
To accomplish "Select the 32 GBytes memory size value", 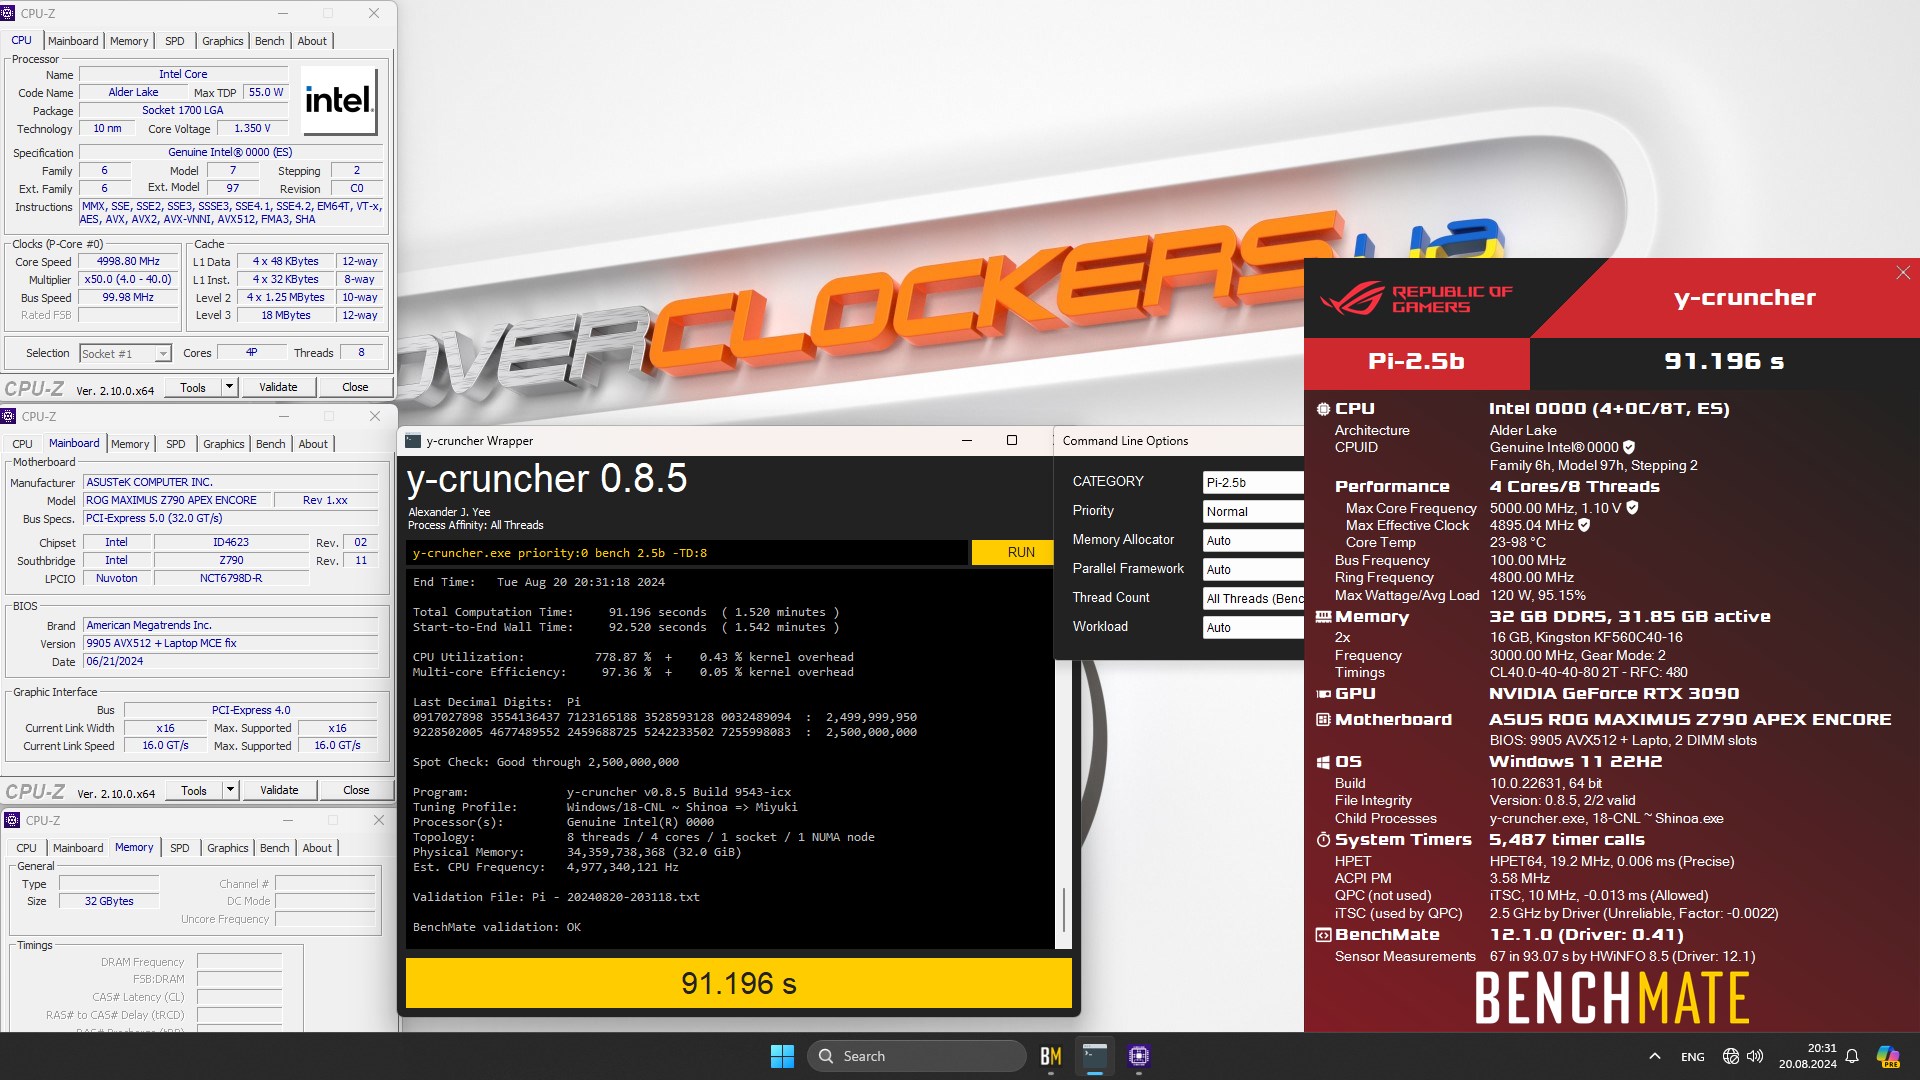I will pyautogui.click(x=109, y=901).
